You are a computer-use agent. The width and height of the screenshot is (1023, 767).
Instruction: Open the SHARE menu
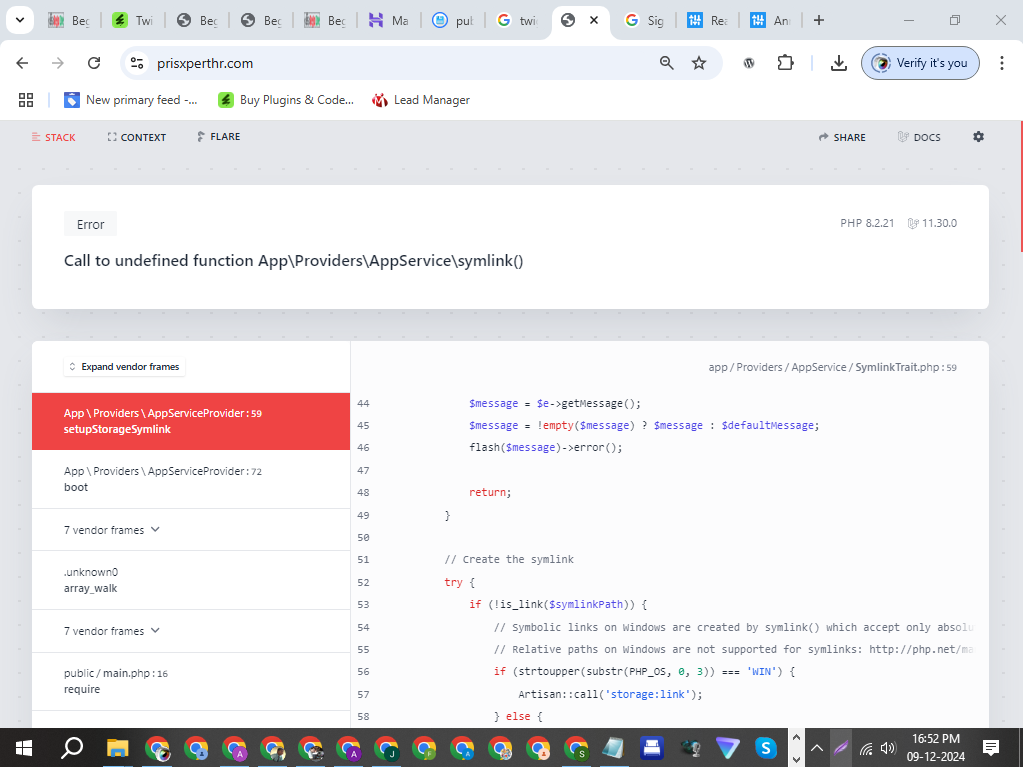(842, 137)
